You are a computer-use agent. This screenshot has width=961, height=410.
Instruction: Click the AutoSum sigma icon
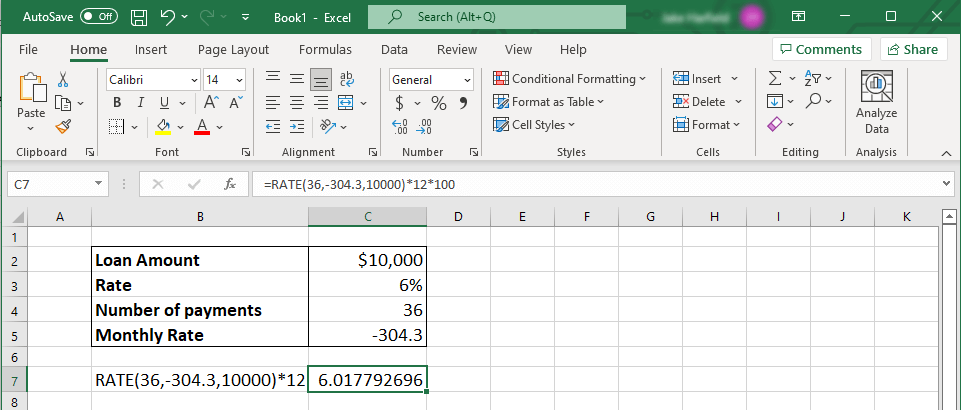click(774, 79)
